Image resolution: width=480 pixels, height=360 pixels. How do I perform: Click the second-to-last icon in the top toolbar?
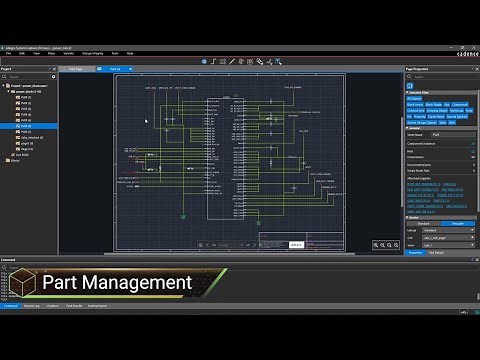pos(269,61)
